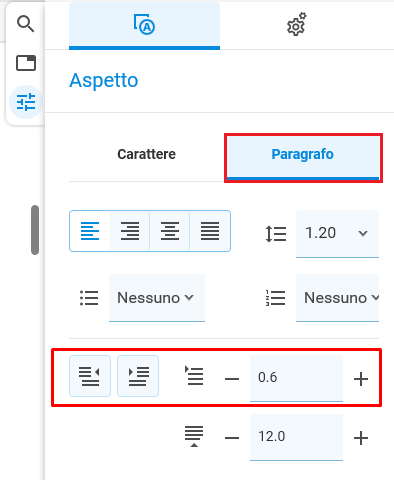The image size is (394, 480).
Task: Expand the numbered list Nessuno dropdown
Action: pyautogui.click(x=337, y=298)
